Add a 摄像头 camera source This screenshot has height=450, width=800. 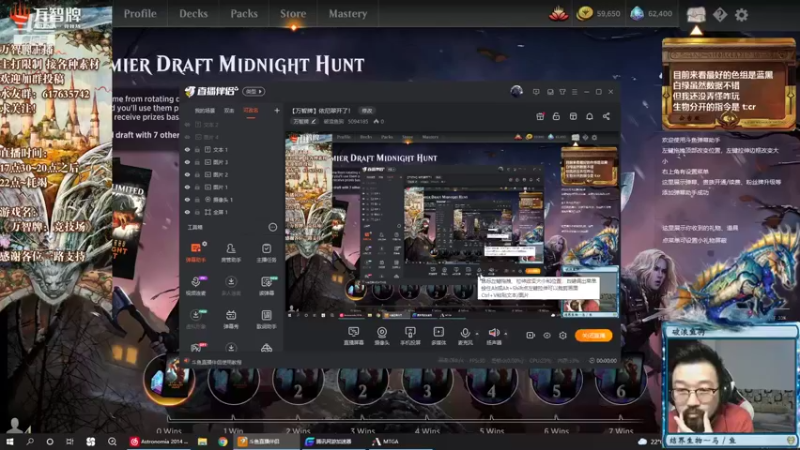click(x=382, y=336)
